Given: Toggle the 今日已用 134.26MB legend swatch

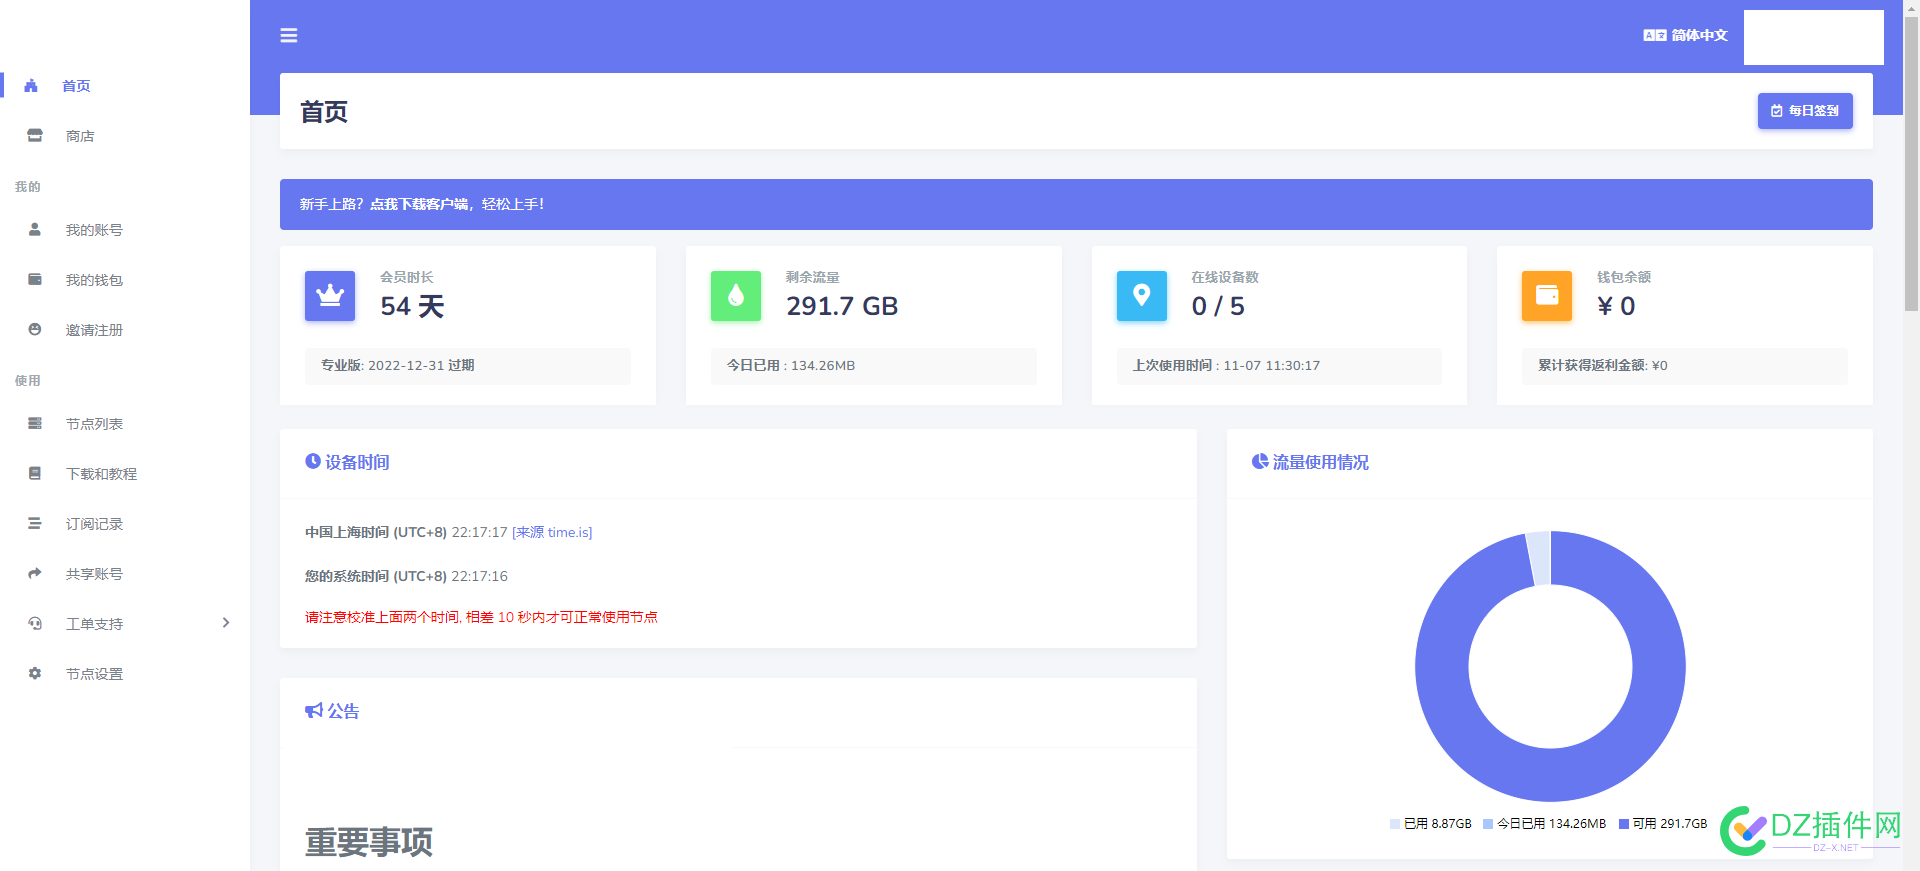Looking at the screenshot, I should point(1488,824).
